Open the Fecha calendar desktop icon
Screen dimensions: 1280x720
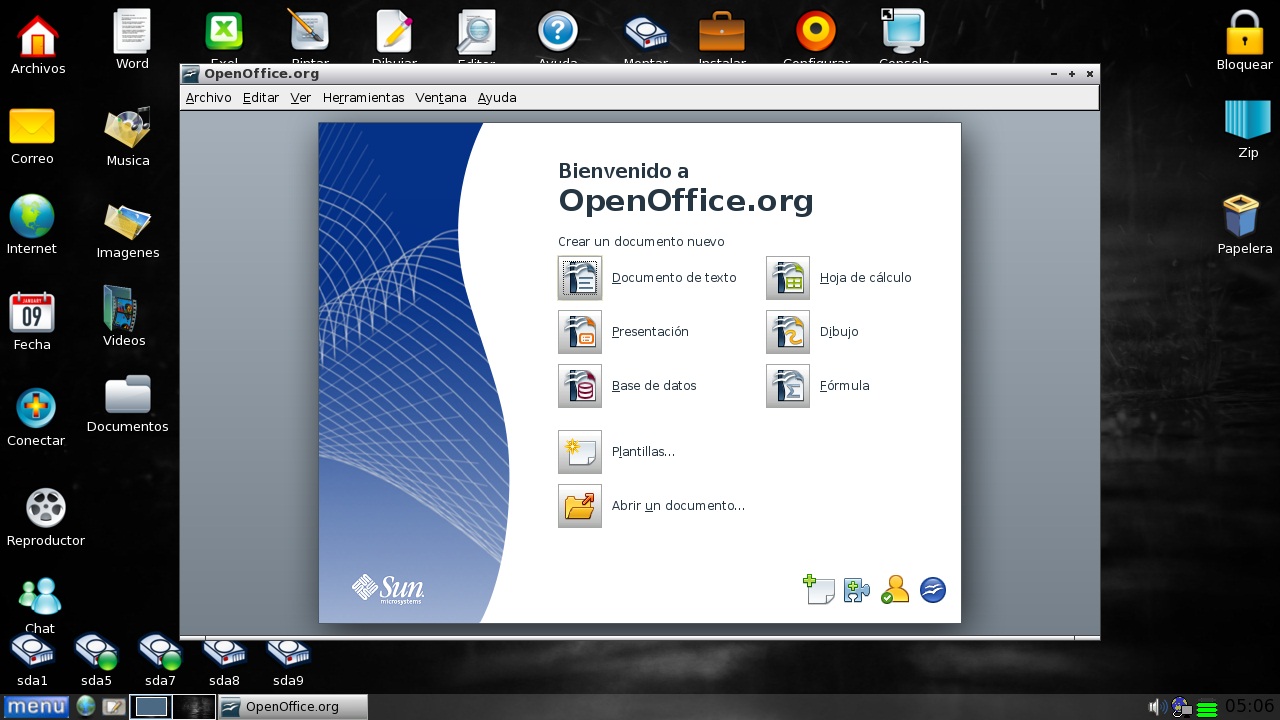pos(32,312)
